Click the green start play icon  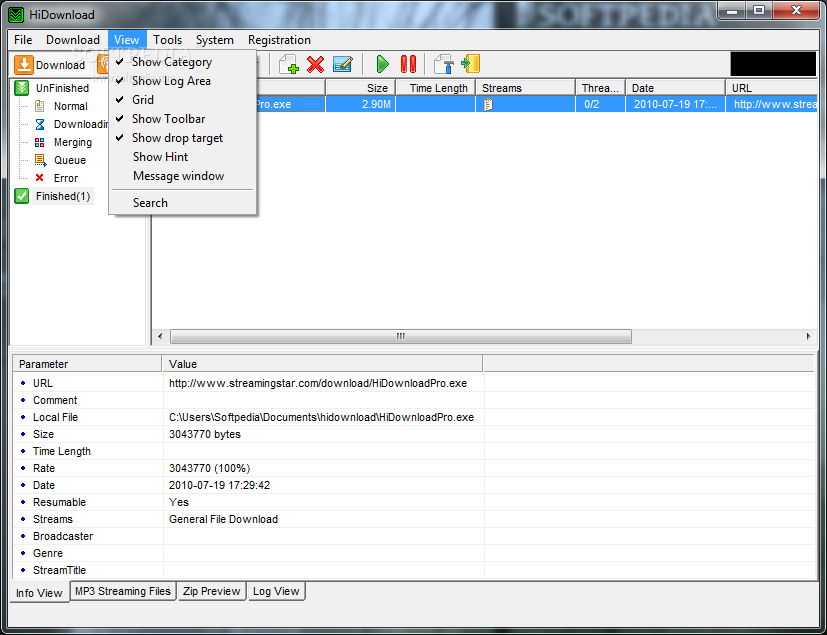coord(382,64)
